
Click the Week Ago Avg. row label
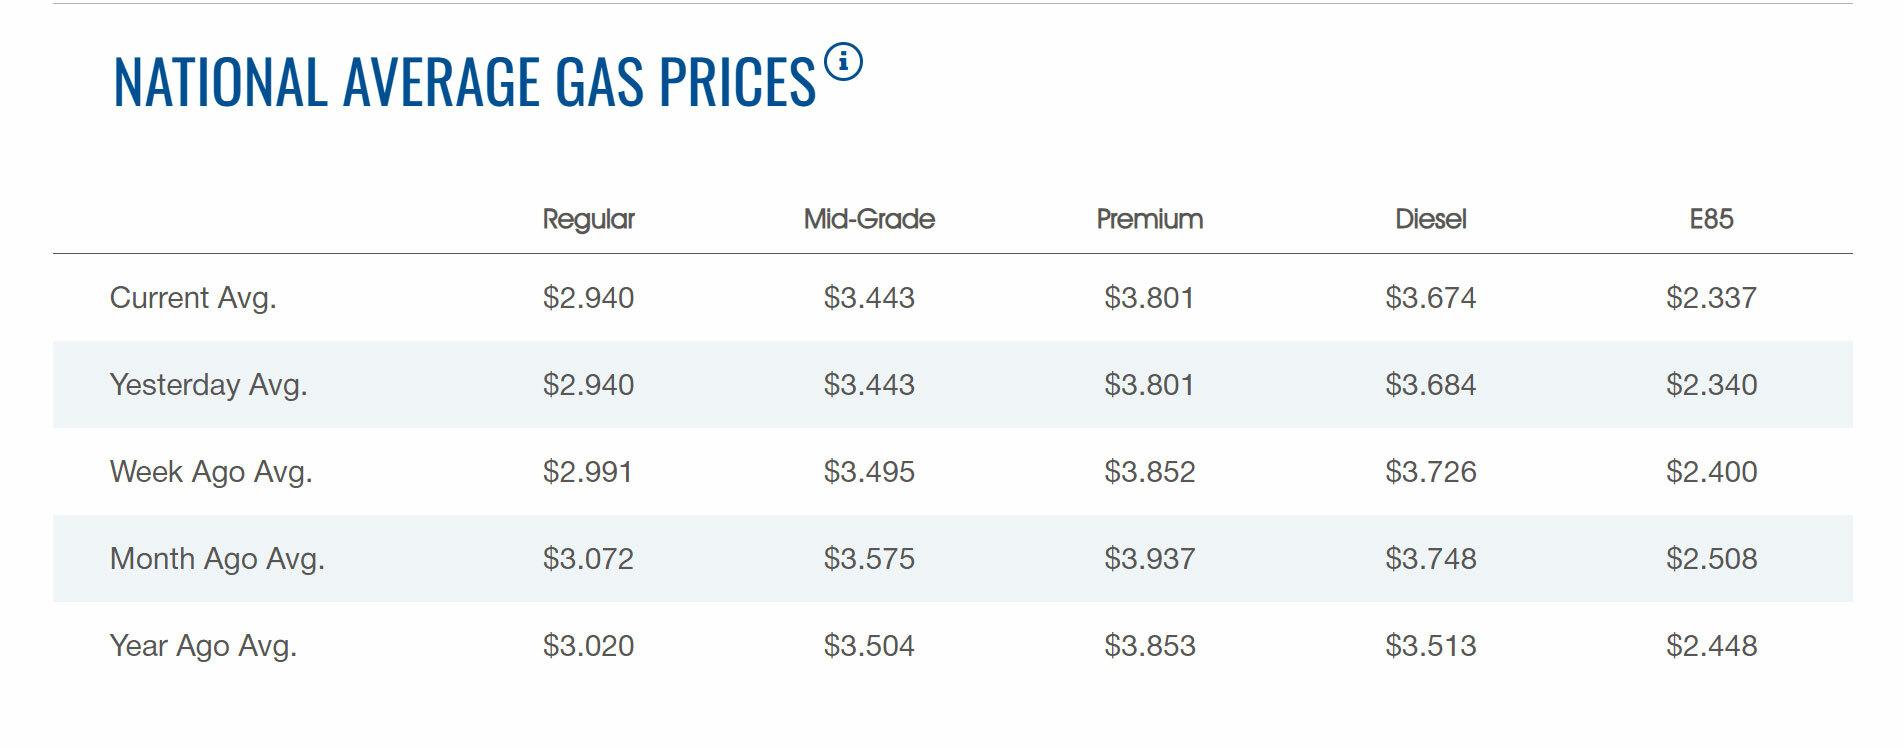(211, 472)
